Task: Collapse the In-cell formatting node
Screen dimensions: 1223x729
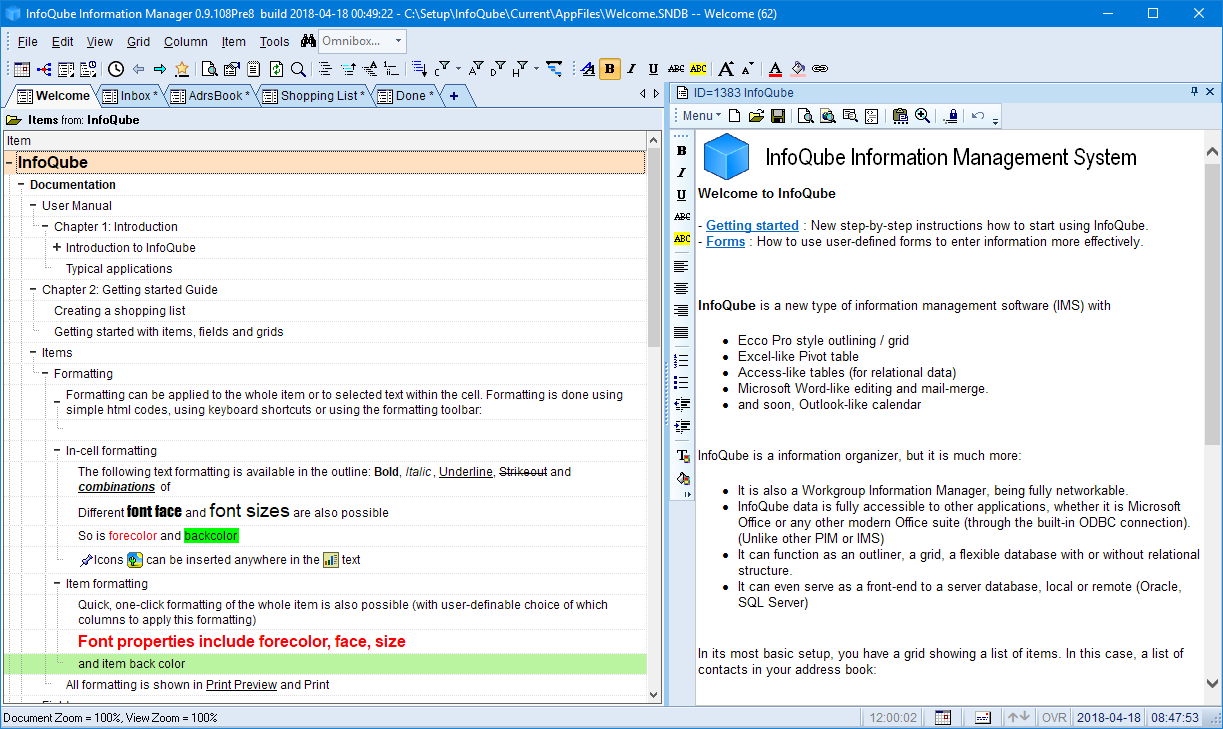Action: (x=57, y=451)
